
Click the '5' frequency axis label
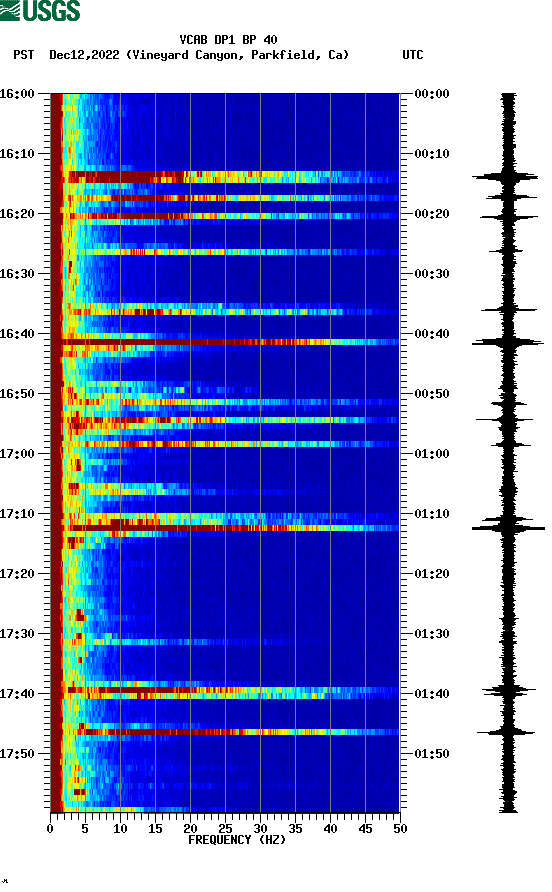pos(85,829)
